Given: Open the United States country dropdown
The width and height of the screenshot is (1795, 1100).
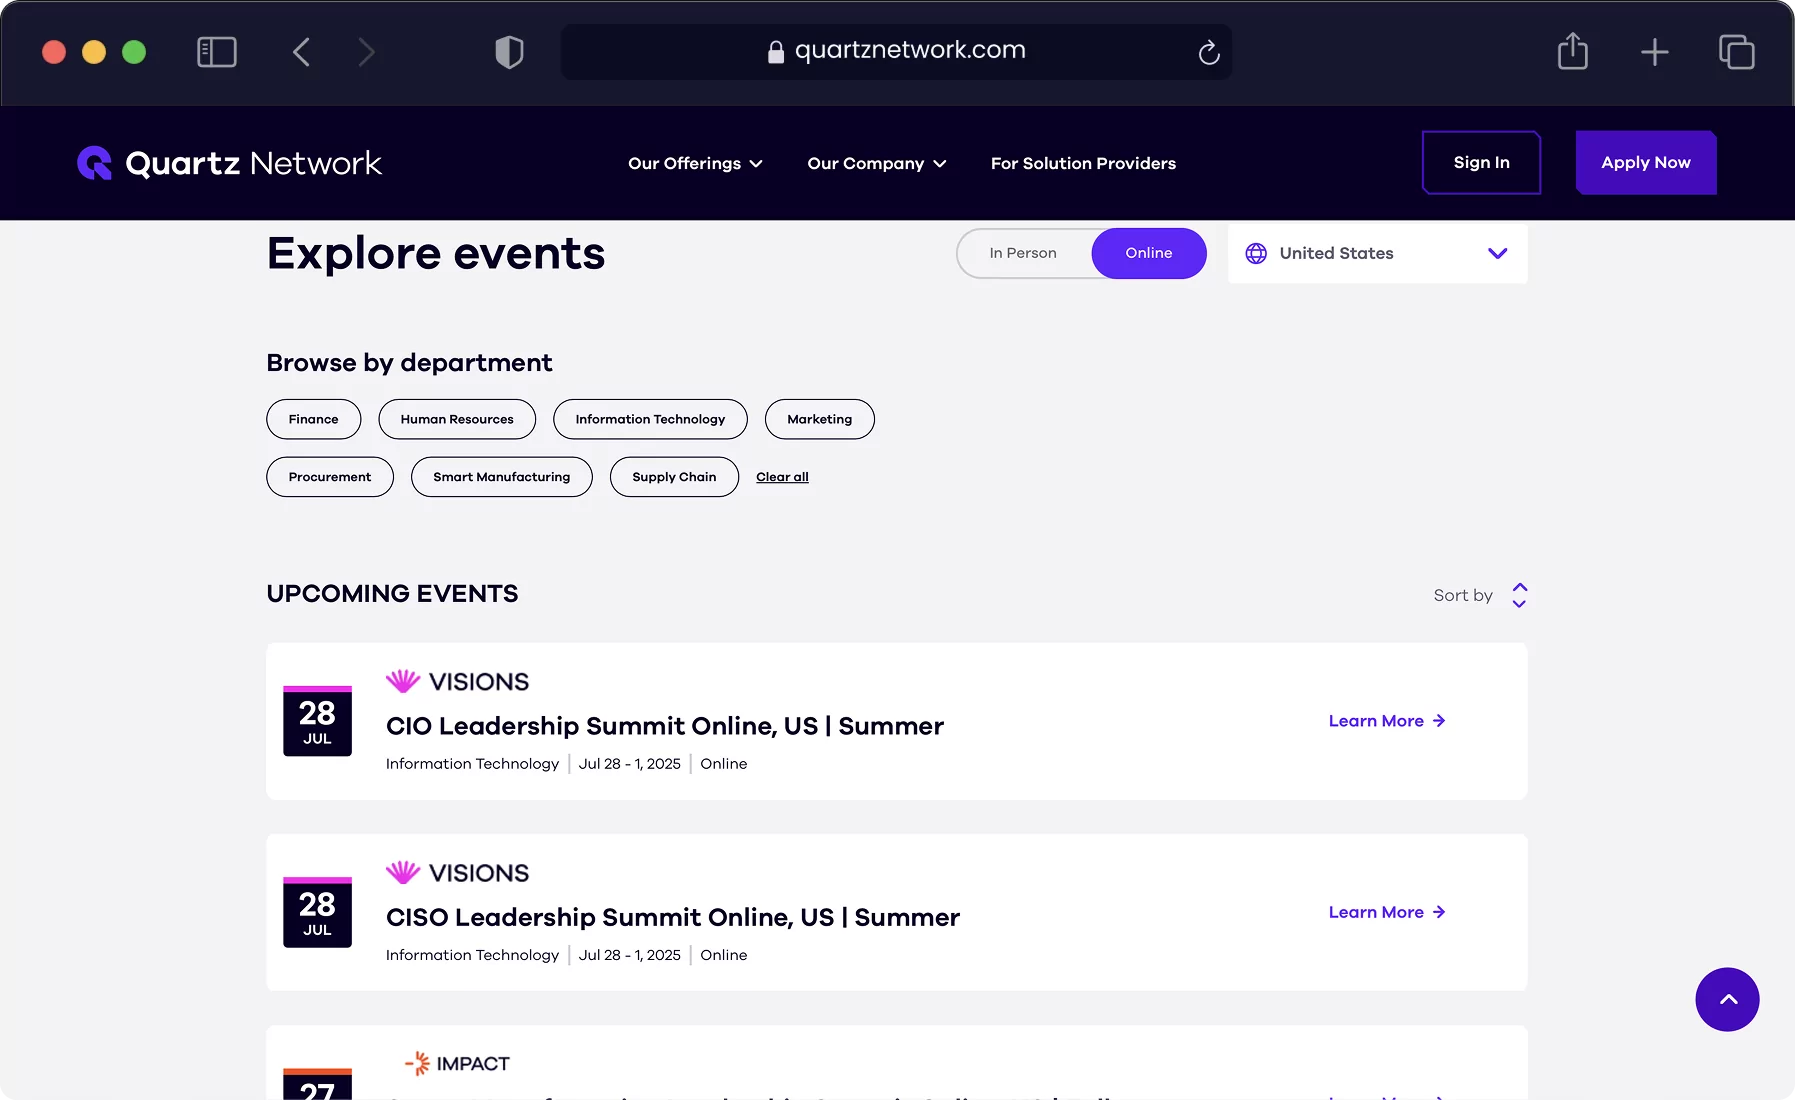Looking at the screenshot, I should 1377,253.
